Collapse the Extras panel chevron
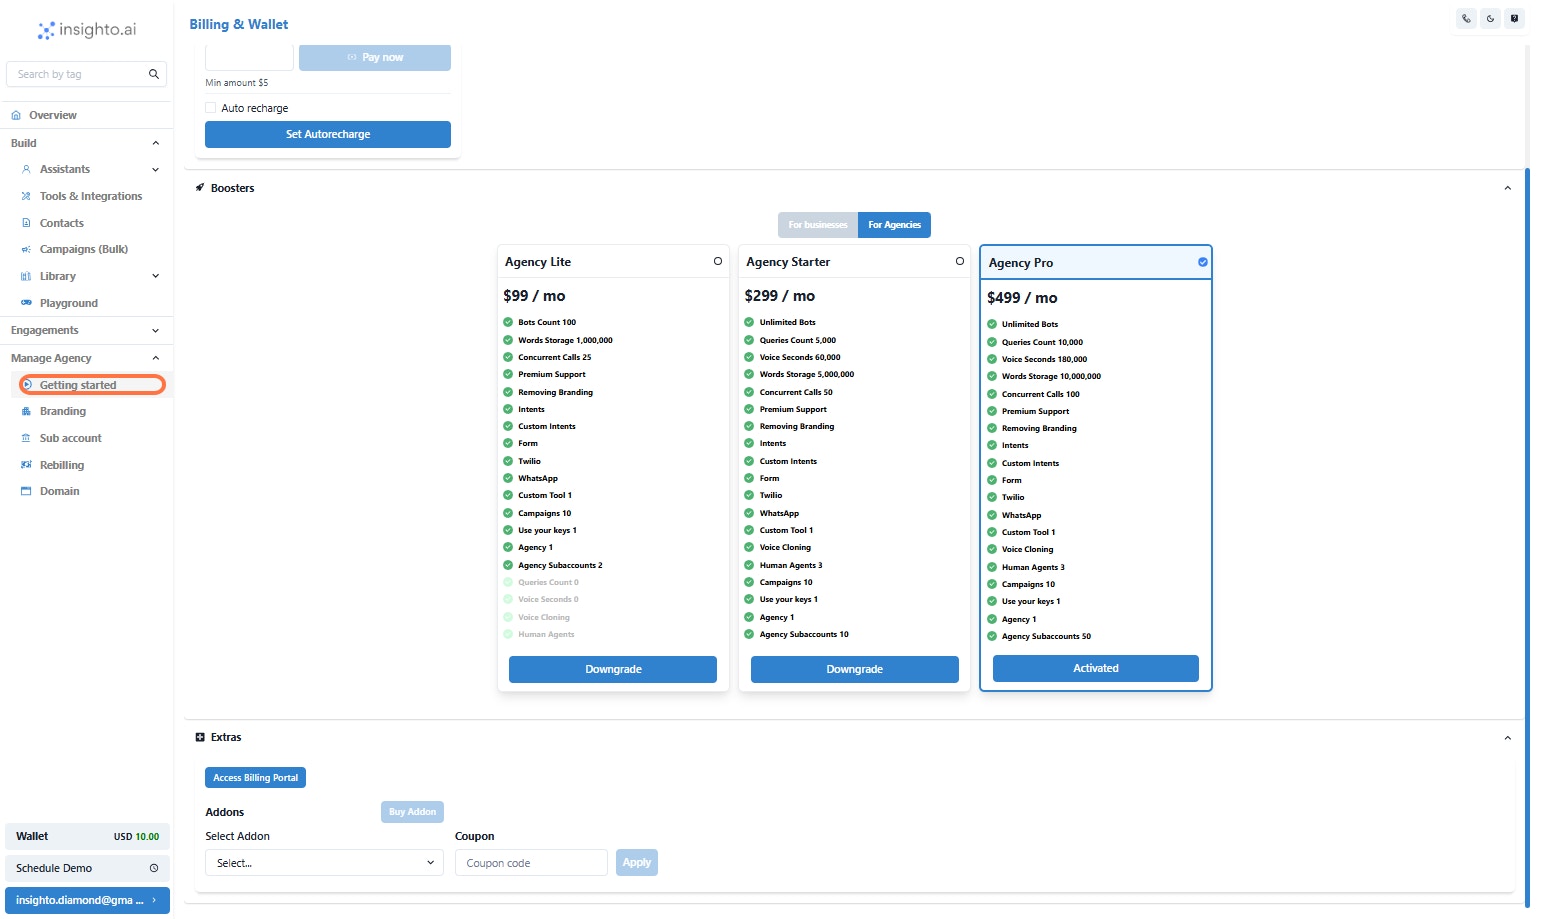Screen dimensions: 1541x919 tap(1508, 738)
